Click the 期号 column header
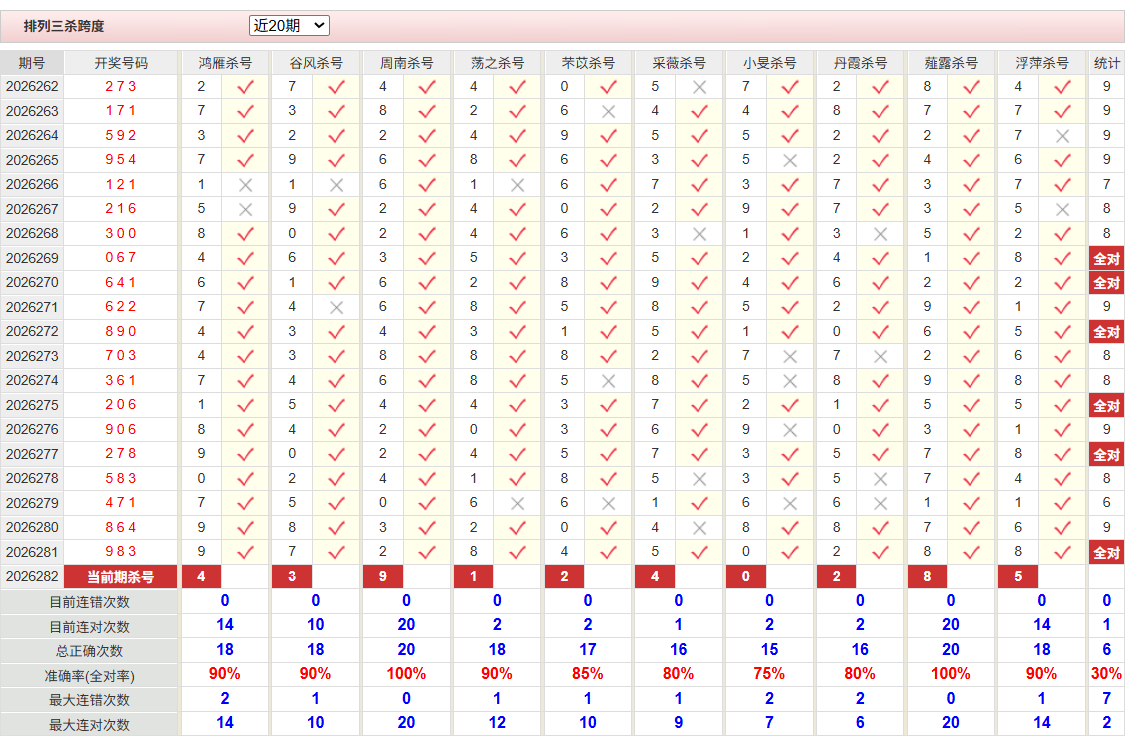Image resolution: width=1137 pixels, height=751 pixels. [x=32, y=63]
